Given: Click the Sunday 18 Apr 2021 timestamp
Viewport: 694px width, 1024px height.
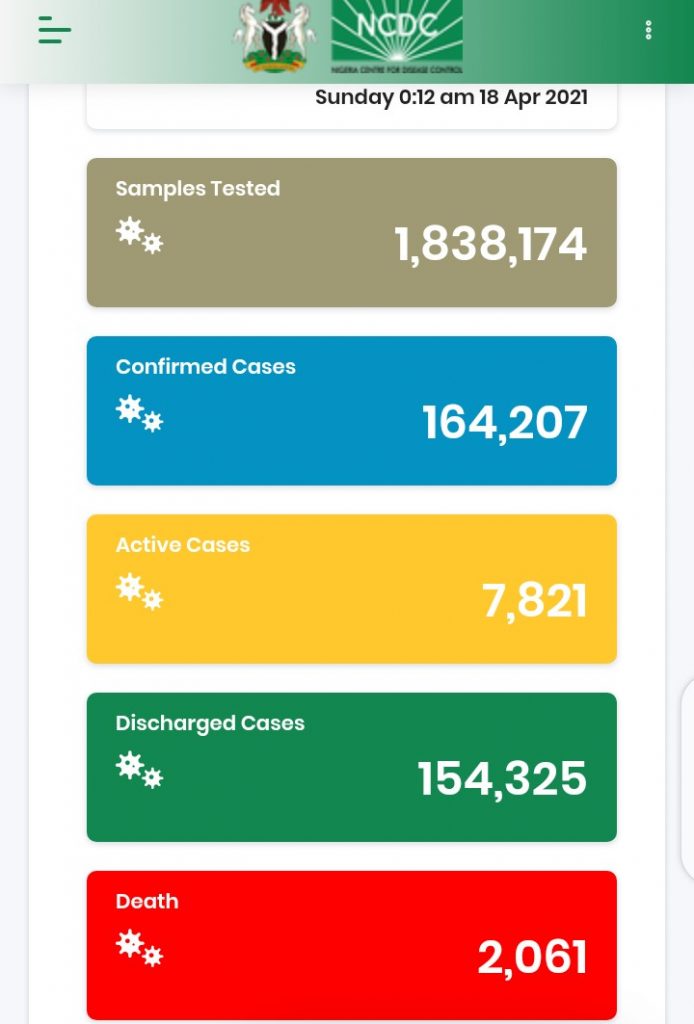Looking at the screenshot, I should click(451, 98).
